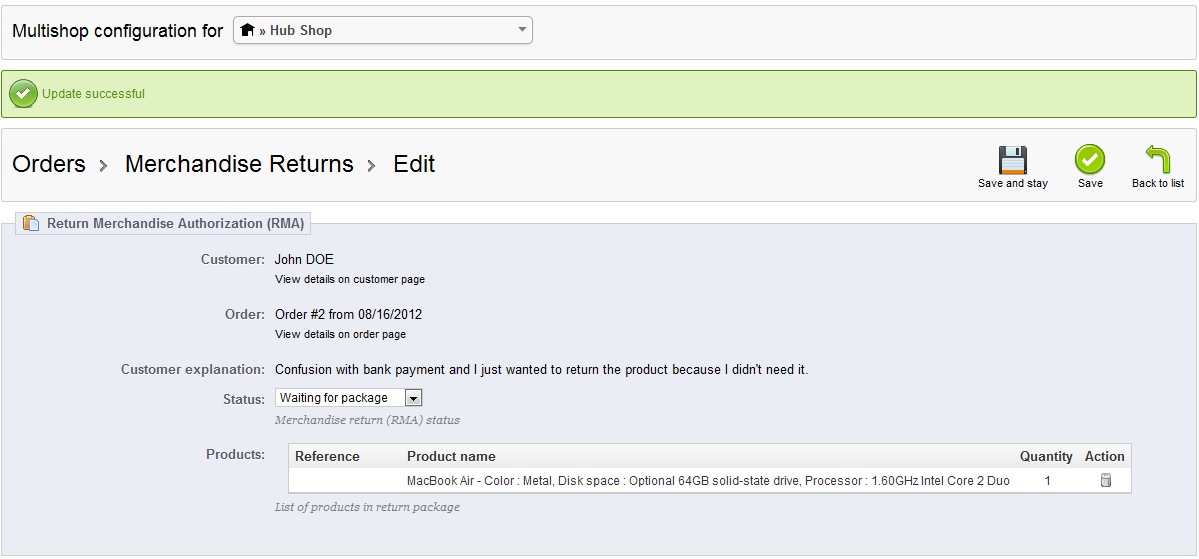Click the green Save checkmark icon
Image resolution: width=1199 pixels, height=559 pixels.
pos(1090,160)
